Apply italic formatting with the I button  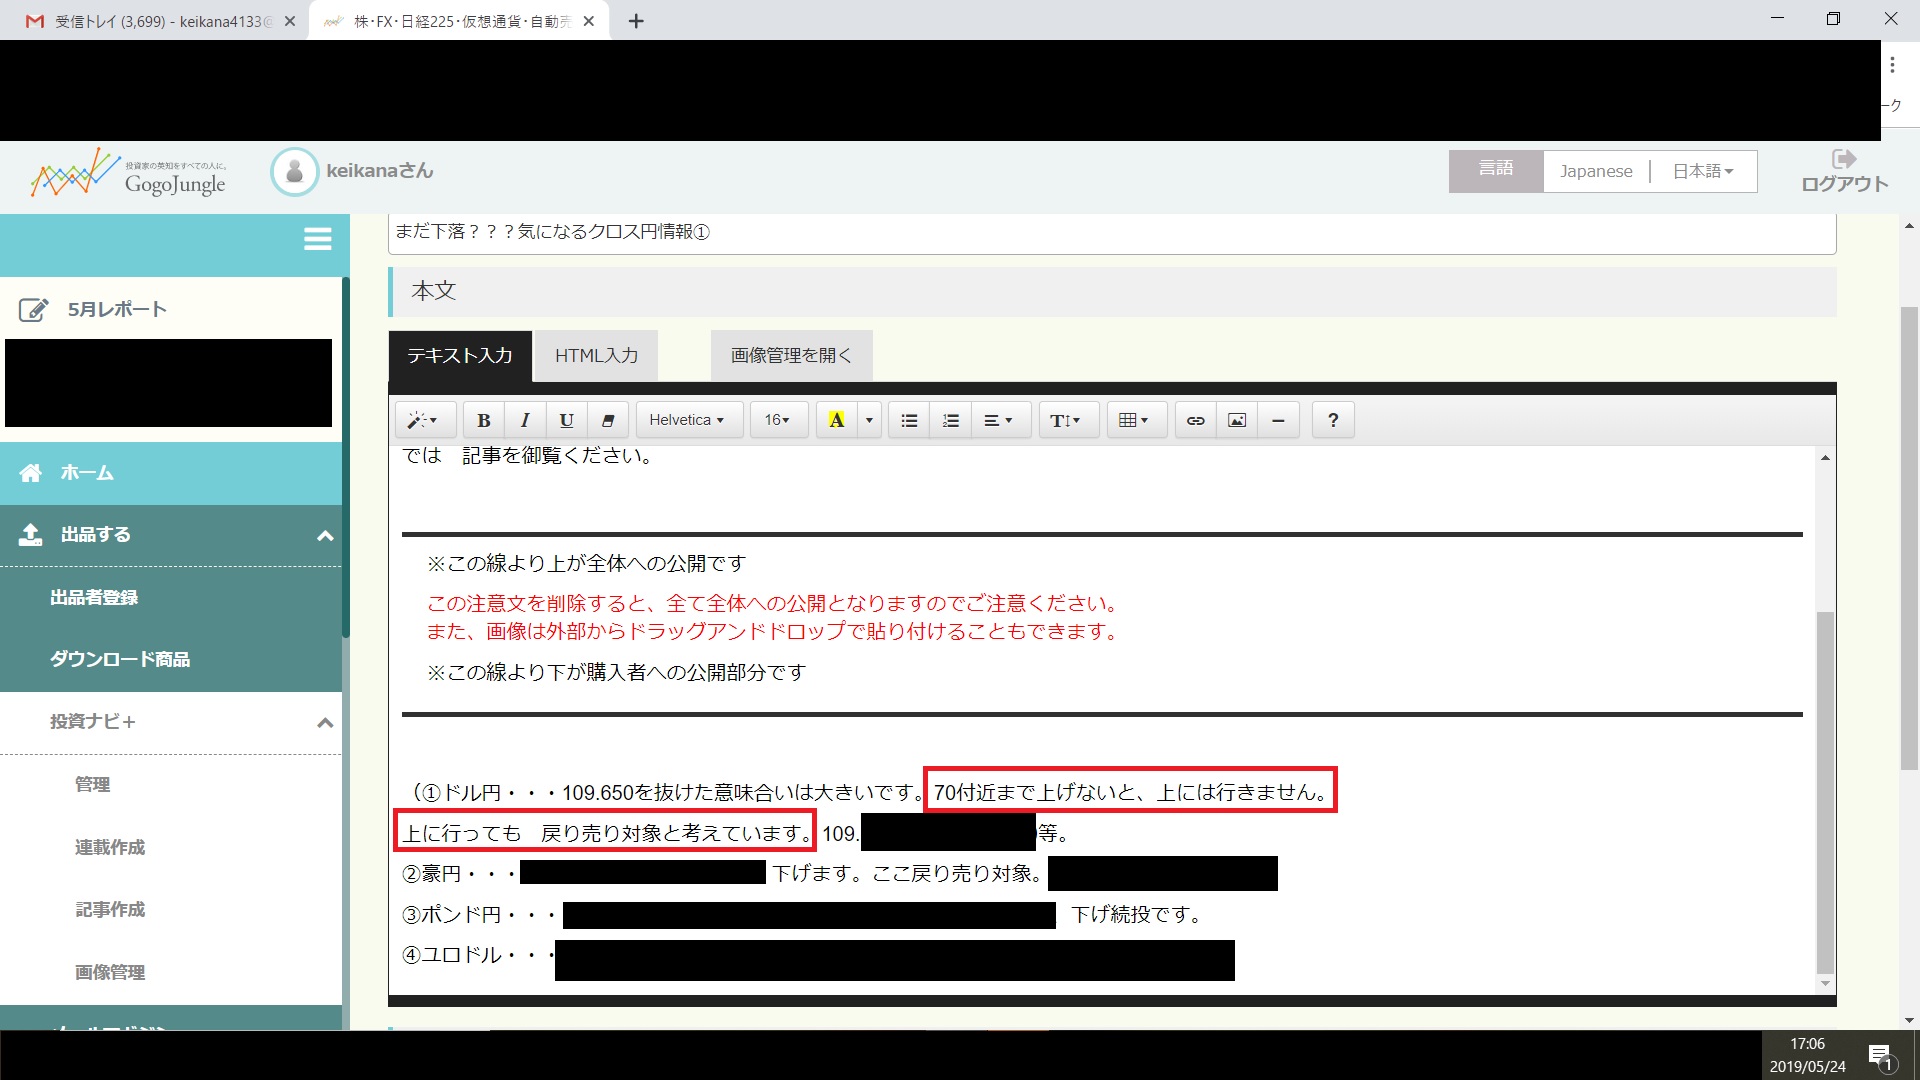coord(525,420)
